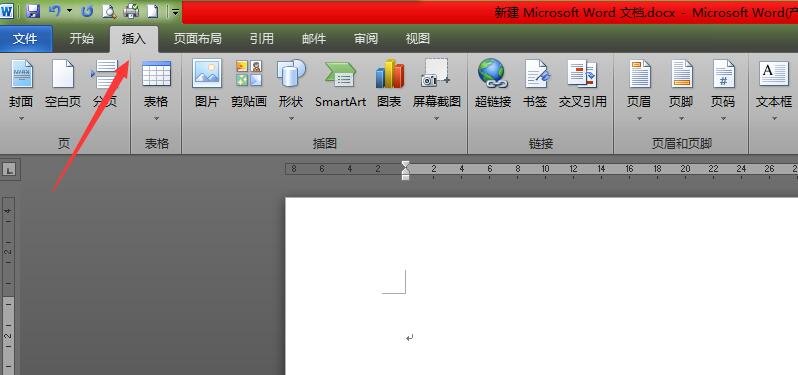Click the 交叉引用 cross-reference icon

point(582,74)
